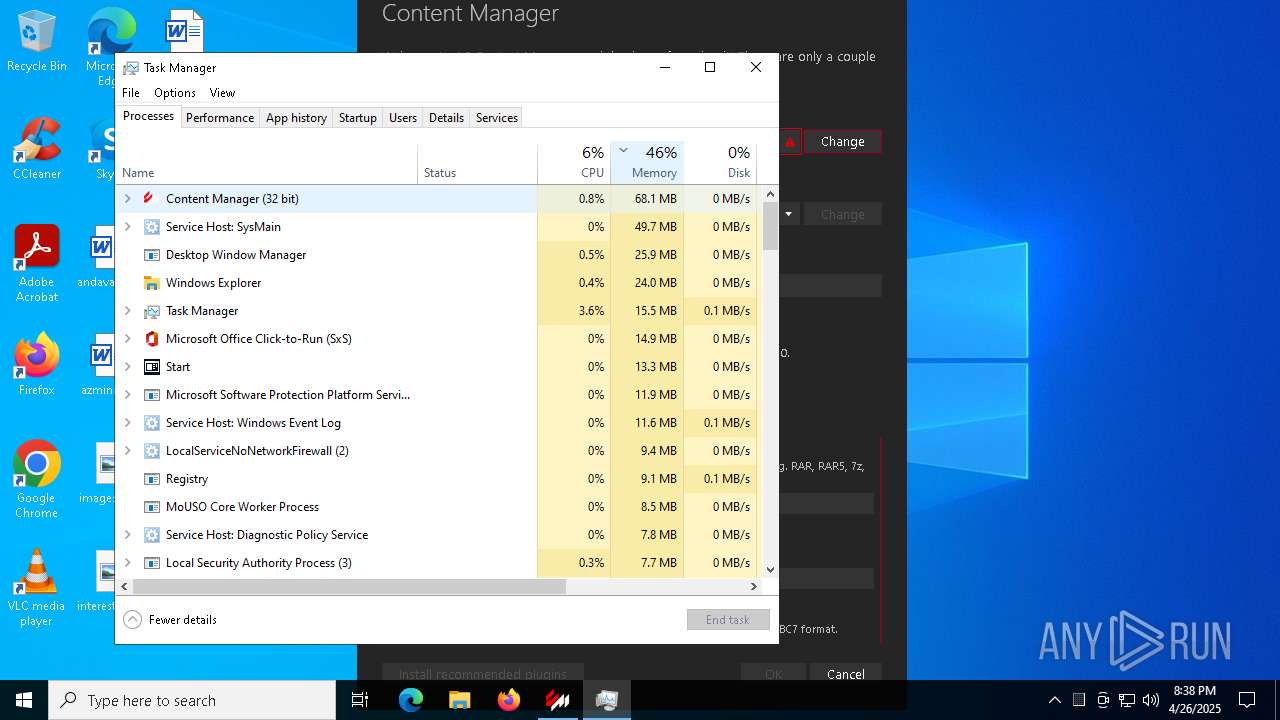Open Adobe Acrobat desktop icon

37,263
